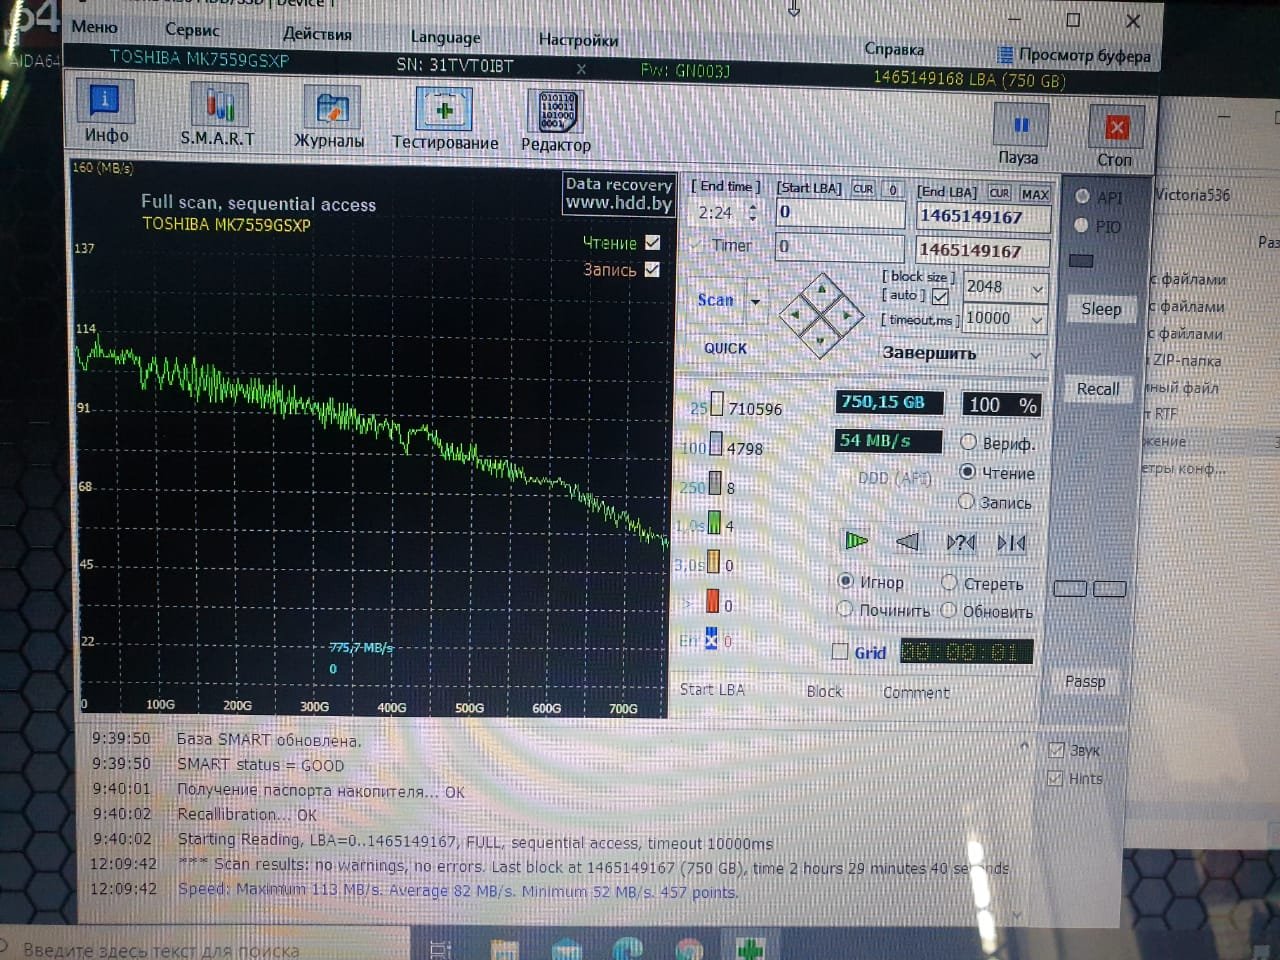Open the Language menu
Viewport: 1280px width, 960px height.
click(445, 37)
